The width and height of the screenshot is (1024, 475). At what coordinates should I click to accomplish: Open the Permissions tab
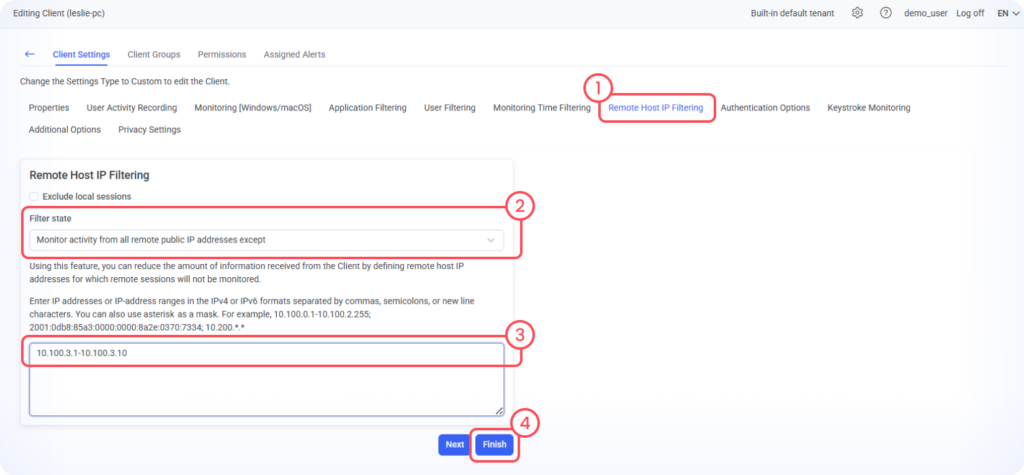point(222,54)
